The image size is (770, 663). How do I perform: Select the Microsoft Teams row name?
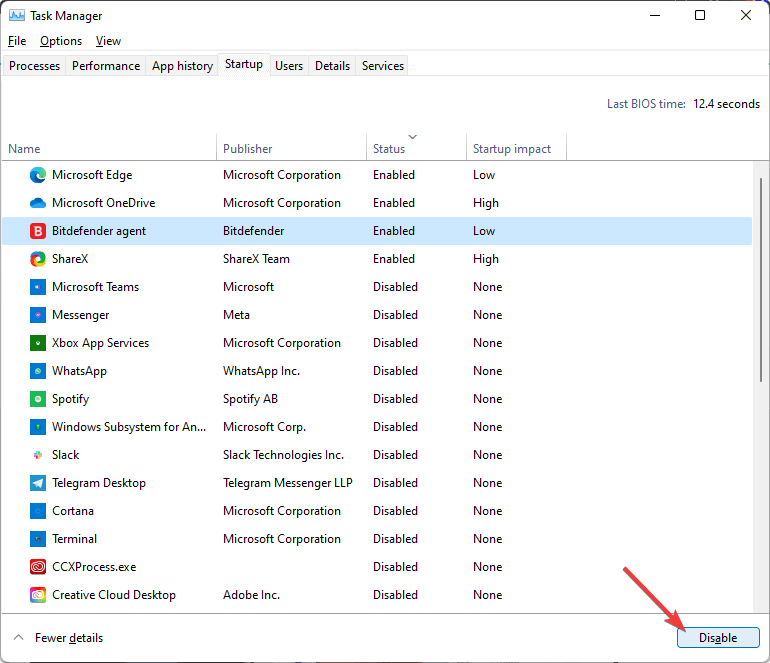click(96, 287)
